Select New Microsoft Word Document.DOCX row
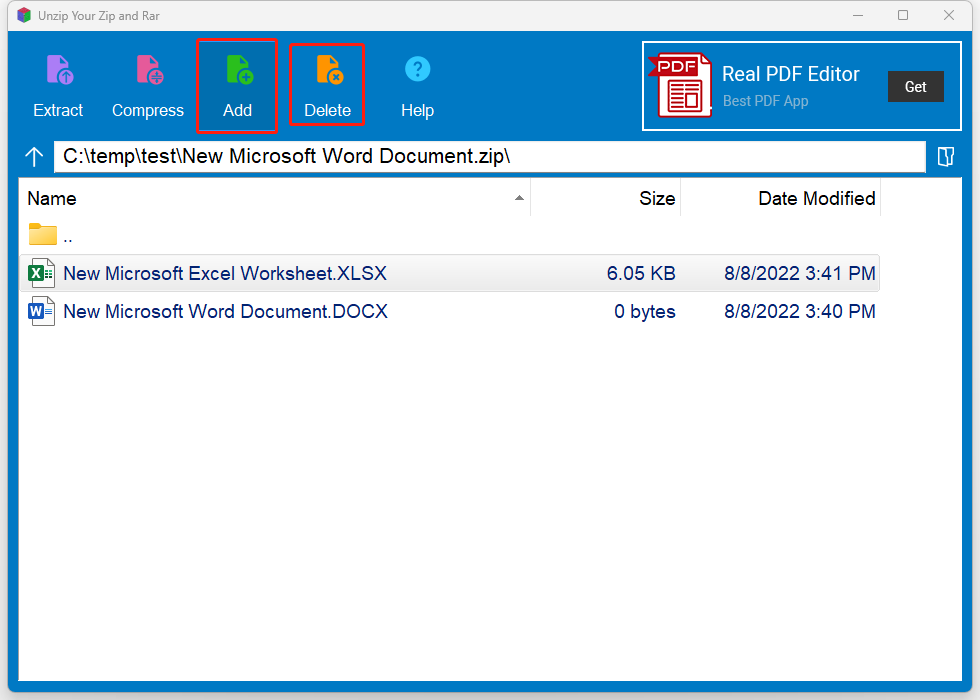This screenshot has height=700, width=980. point(225,311)
